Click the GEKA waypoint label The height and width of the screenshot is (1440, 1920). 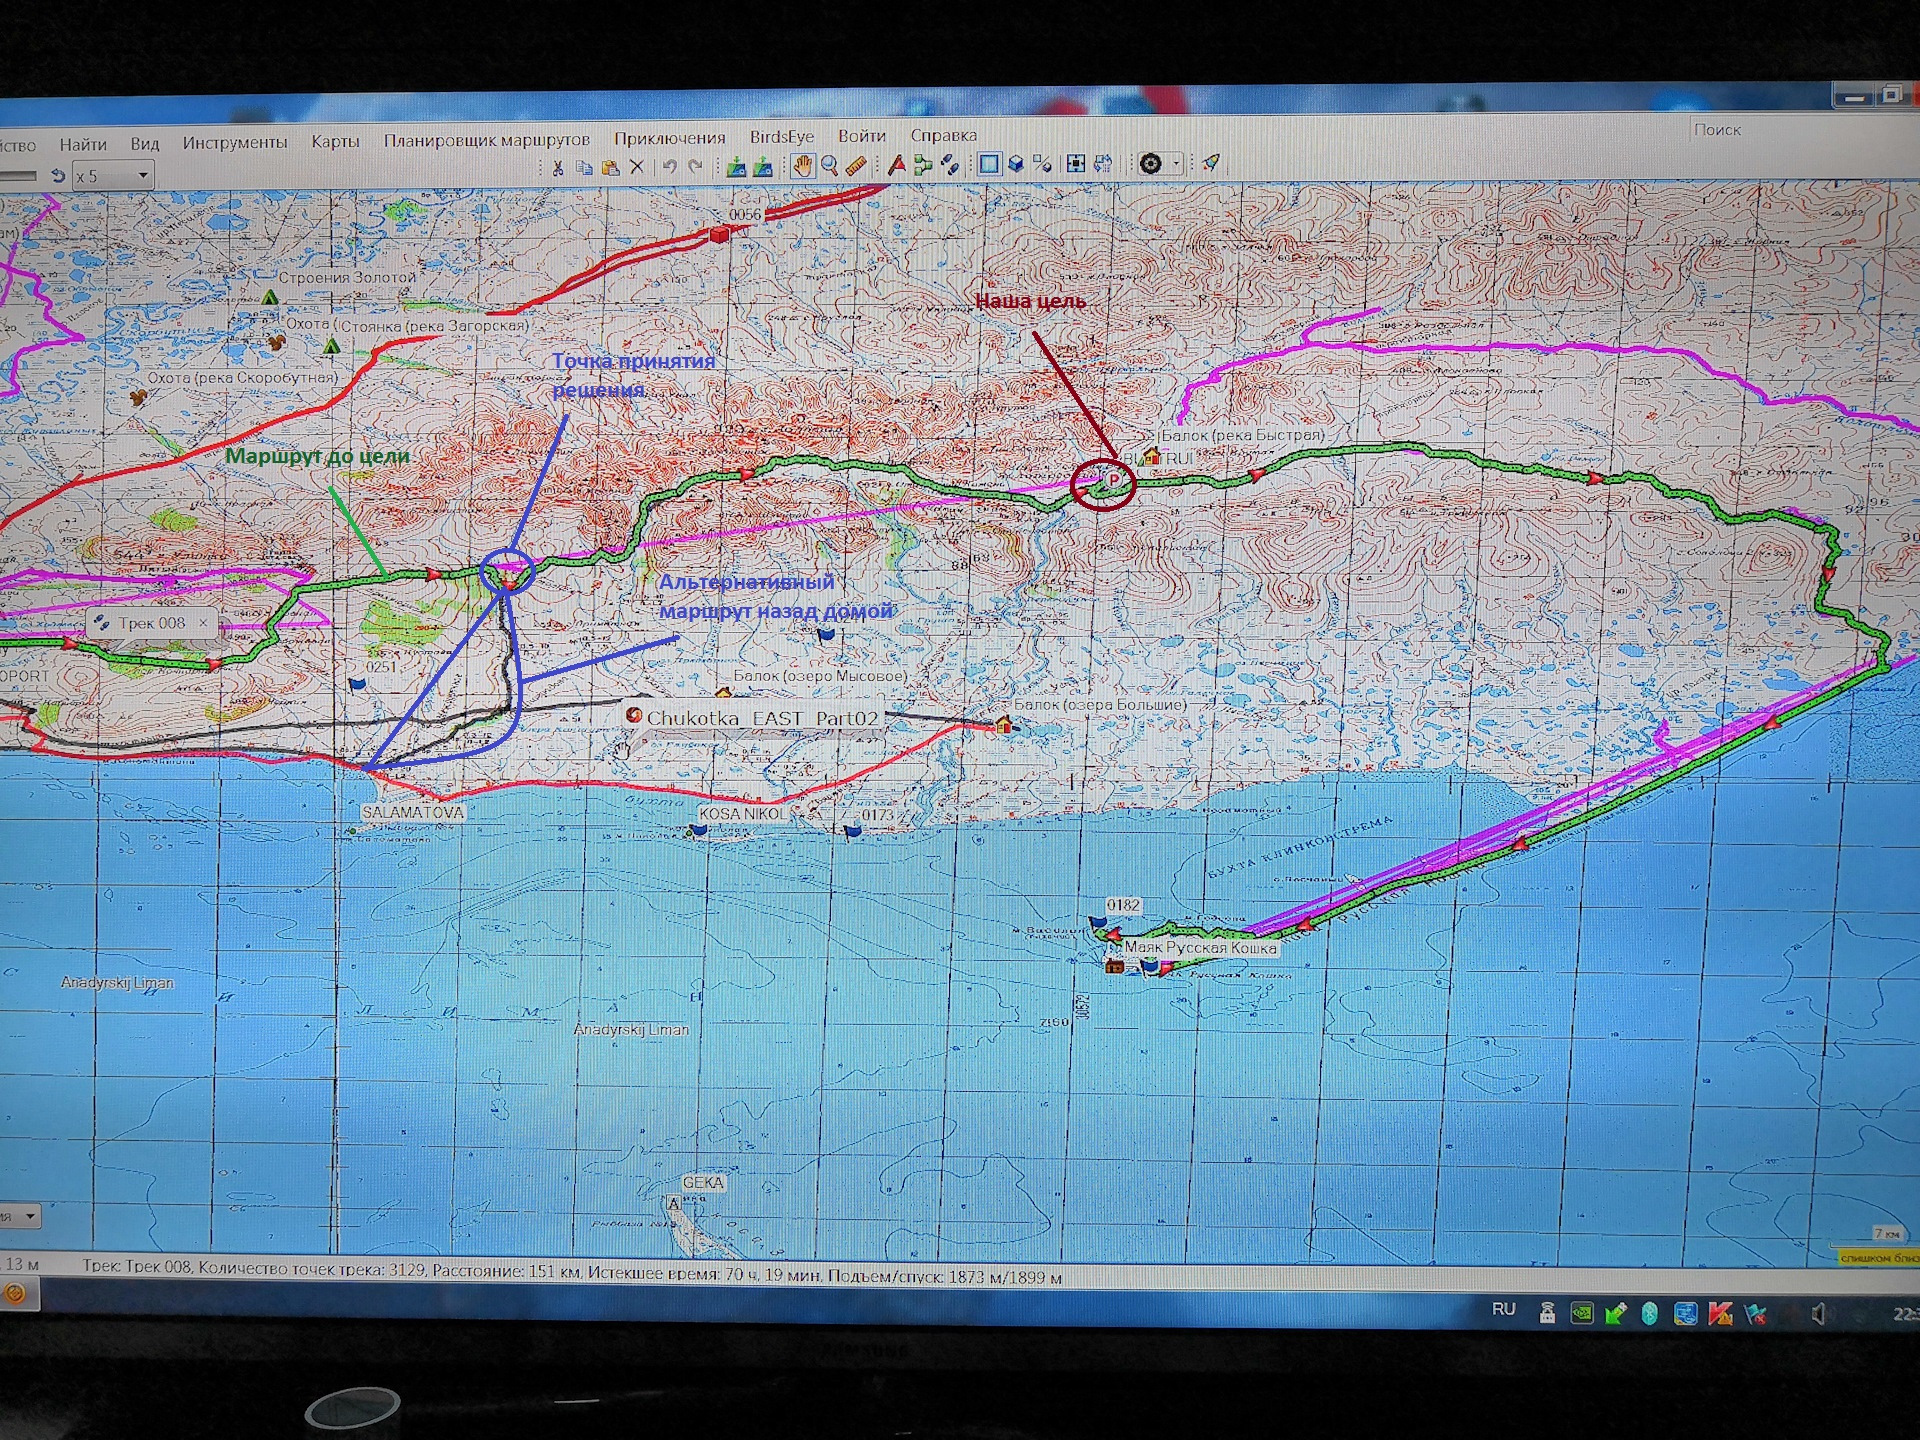[x=703, y=1182]
